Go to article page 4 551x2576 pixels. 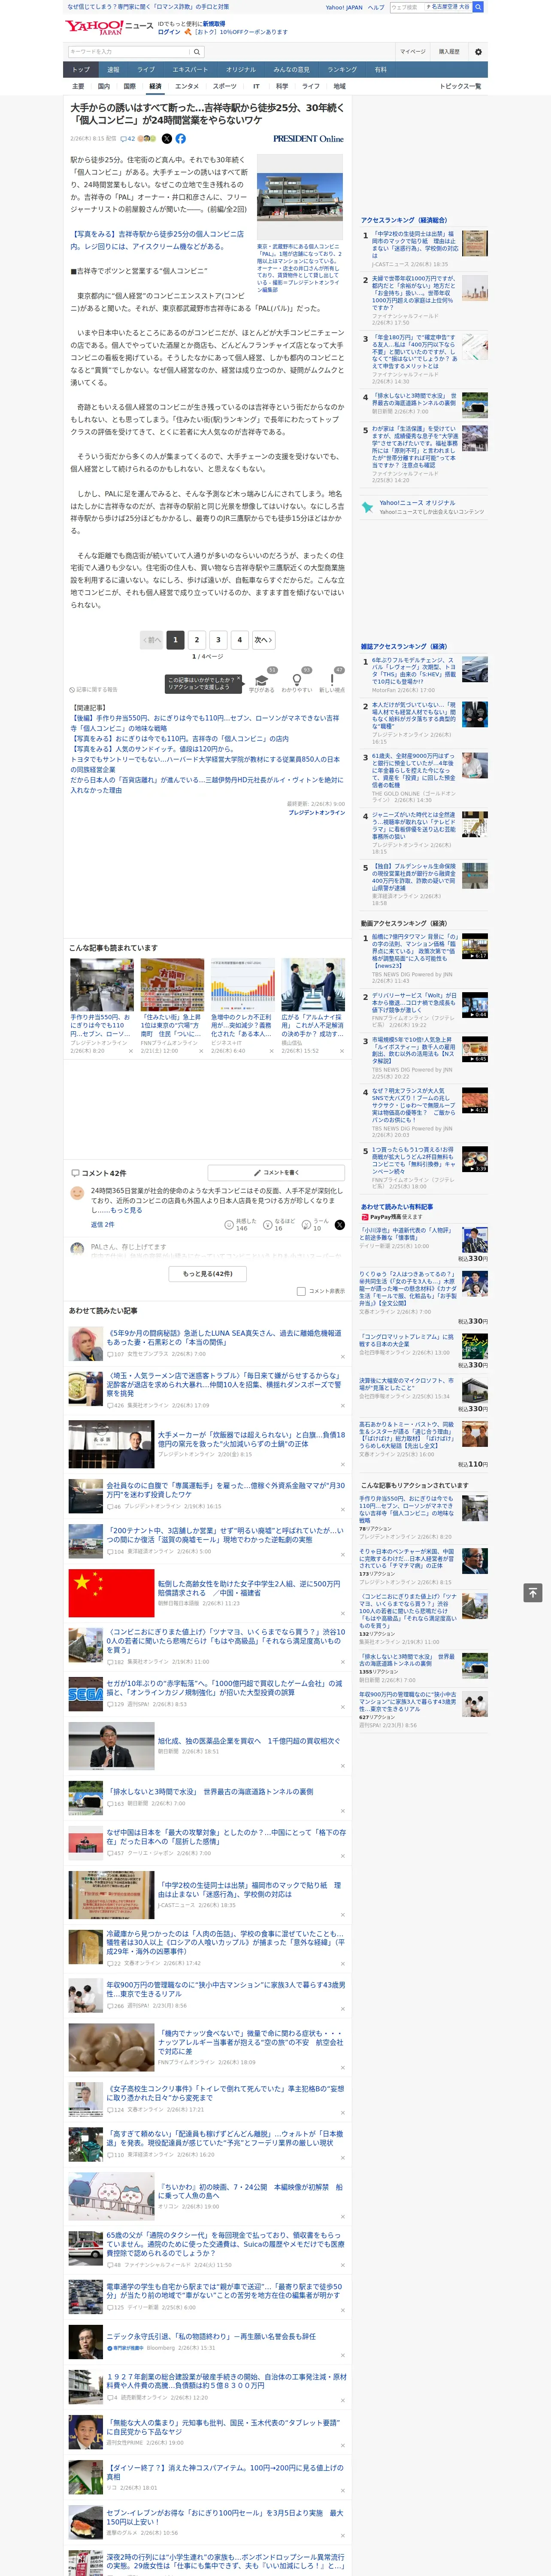[239, 640]
